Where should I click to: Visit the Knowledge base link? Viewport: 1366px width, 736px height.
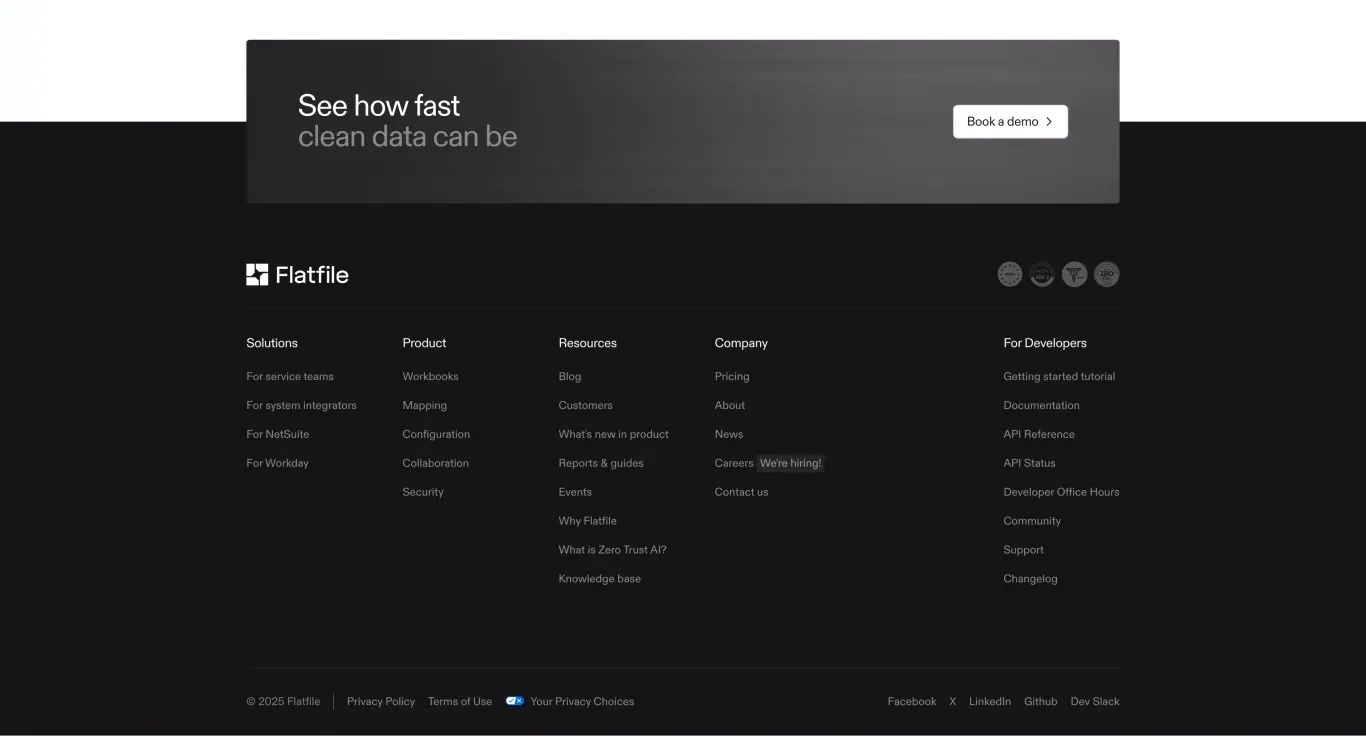tap(599, 580)
